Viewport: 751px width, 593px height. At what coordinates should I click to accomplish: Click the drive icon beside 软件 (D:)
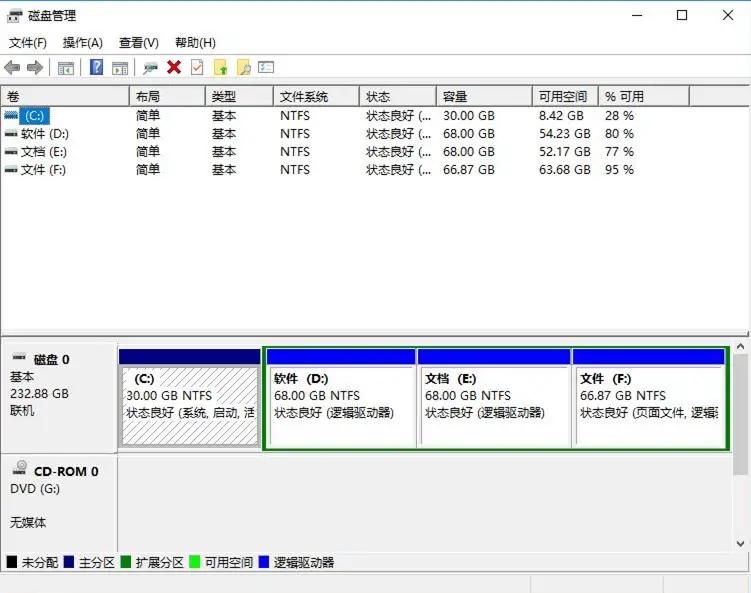(11, 134)
